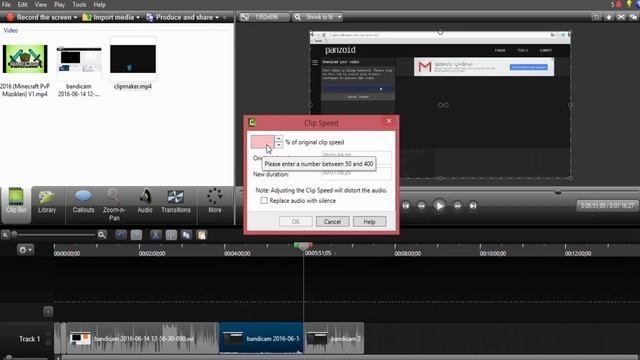640x360 pixels.
Task: Click OK in Clip Speed dialog
Action: [x=296, y=222]
